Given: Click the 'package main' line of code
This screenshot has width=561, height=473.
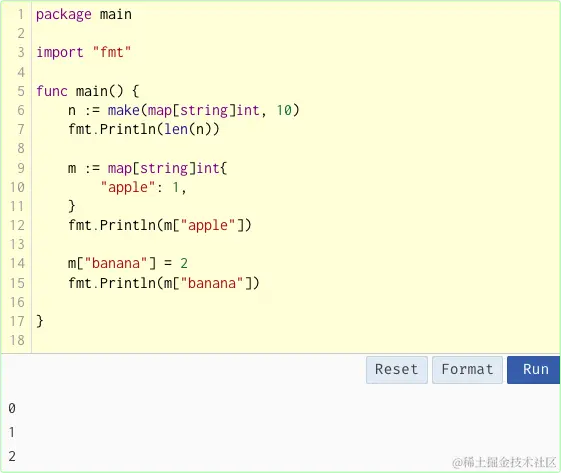Looking at the screenshot, I should [84, 15].
